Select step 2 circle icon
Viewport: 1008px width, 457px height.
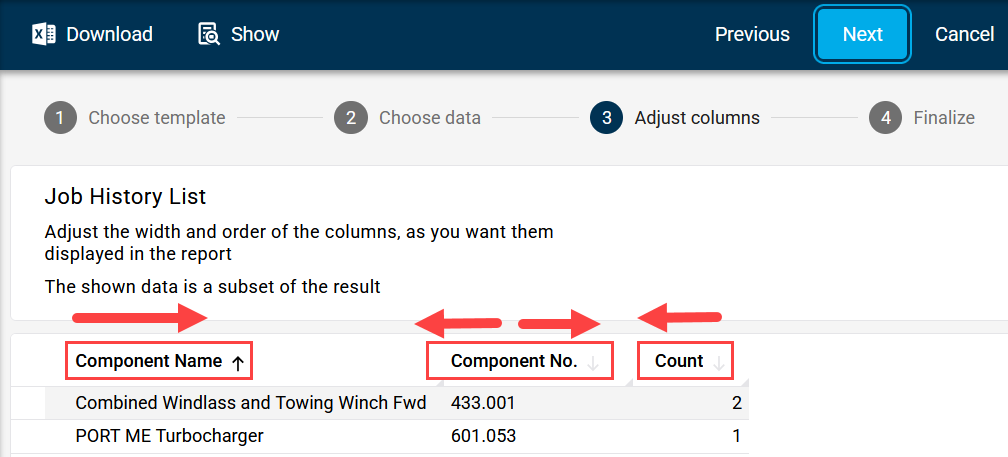(351, 118)
